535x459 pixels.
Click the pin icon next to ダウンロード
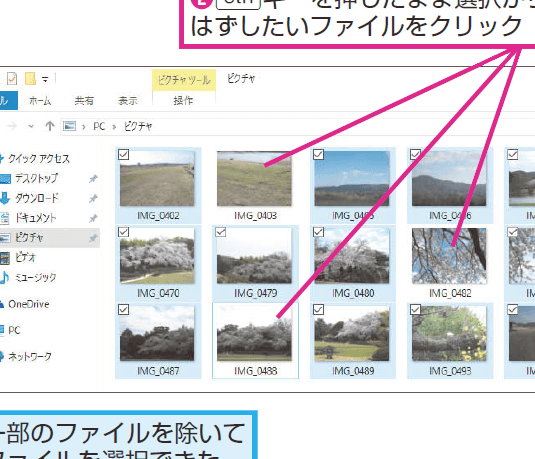pyautogui.click(x=93, y=199)
